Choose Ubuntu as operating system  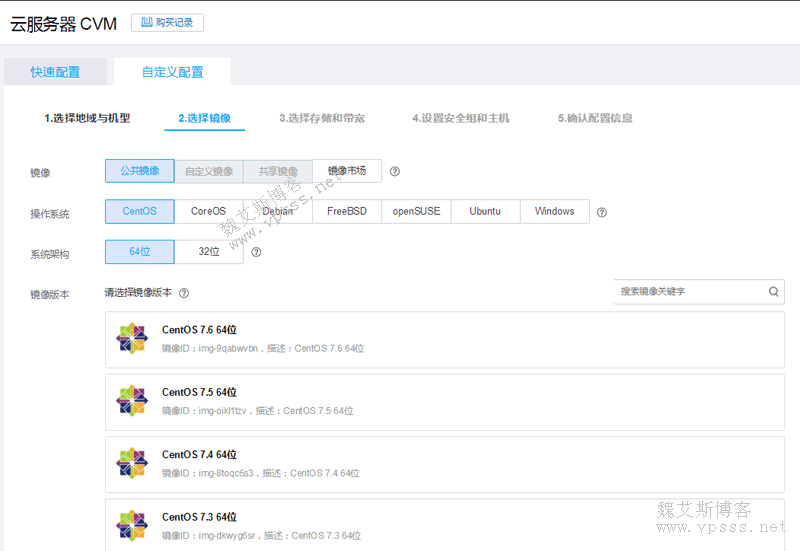(485, 211)
